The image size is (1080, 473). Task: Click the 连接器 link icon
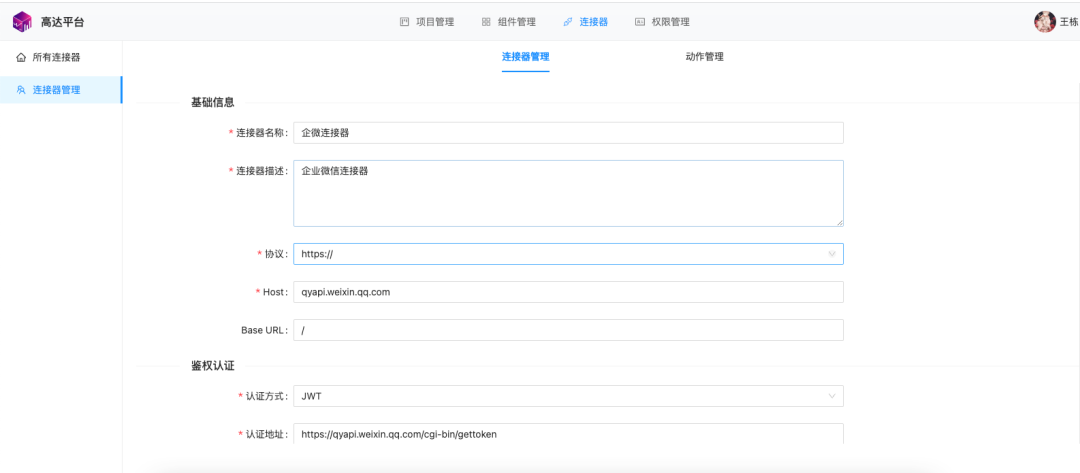pos(568,22)
